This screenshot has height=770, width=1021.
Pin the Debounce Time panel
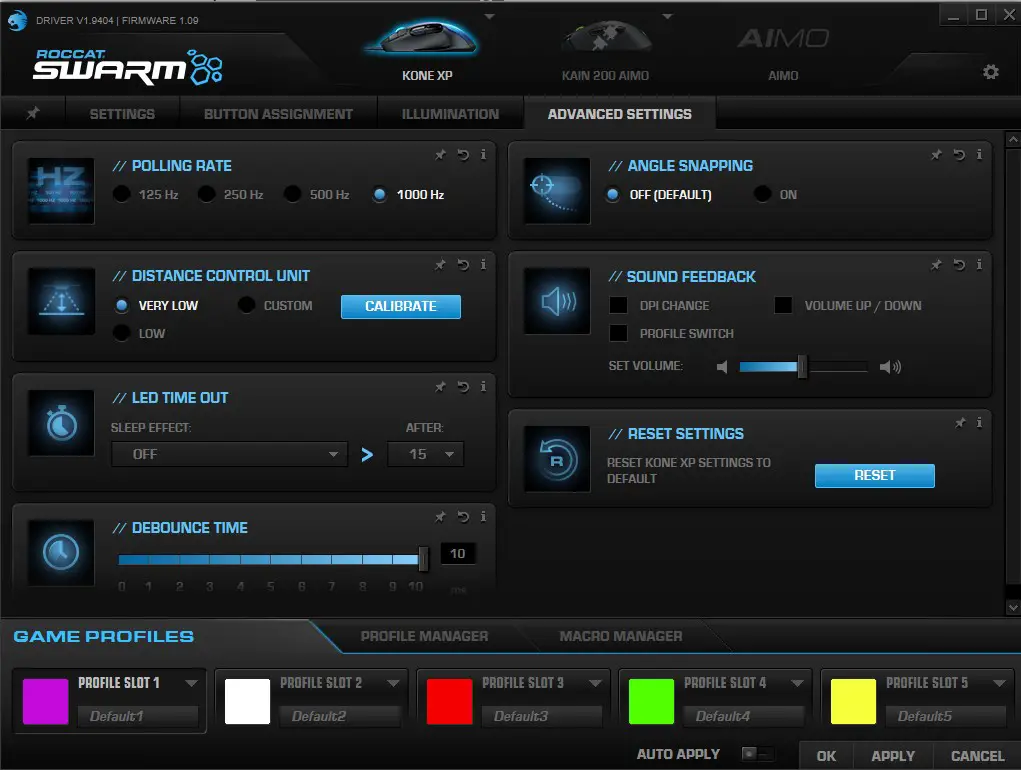click(x=440, y=517)
